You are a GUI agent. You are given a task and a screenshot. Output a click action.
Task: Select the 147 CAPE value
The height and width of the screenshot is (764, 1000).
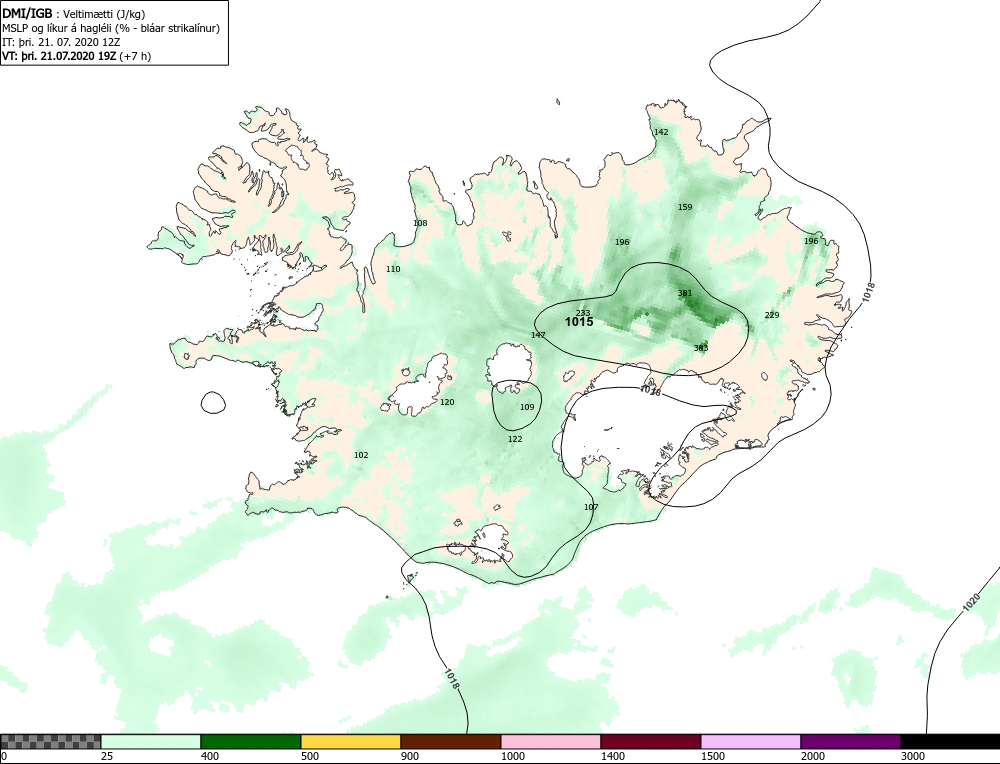538,335
